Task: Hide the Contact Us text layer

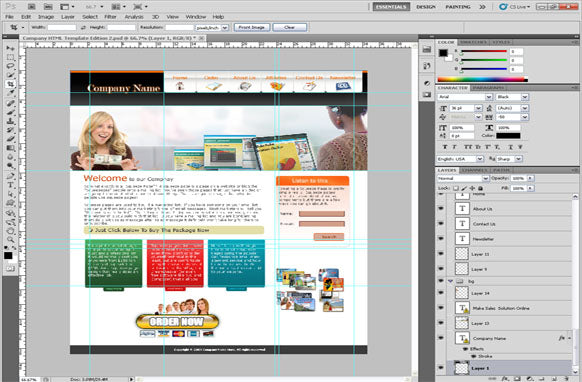Action: [x=441, y=224]
